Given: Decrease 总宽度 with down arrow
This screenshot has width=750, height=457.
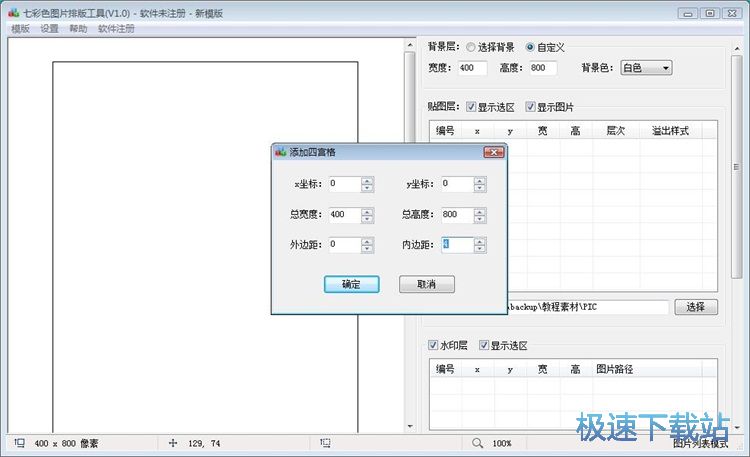Looking at the screenshot, I should 367,219.
